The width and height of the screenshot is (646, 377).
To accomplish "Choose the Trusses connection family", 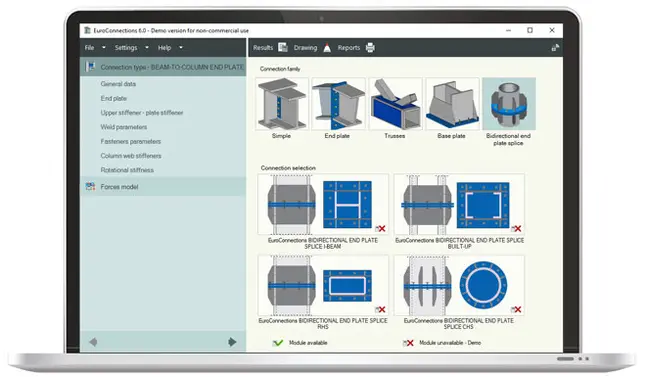I will [395, 104].
